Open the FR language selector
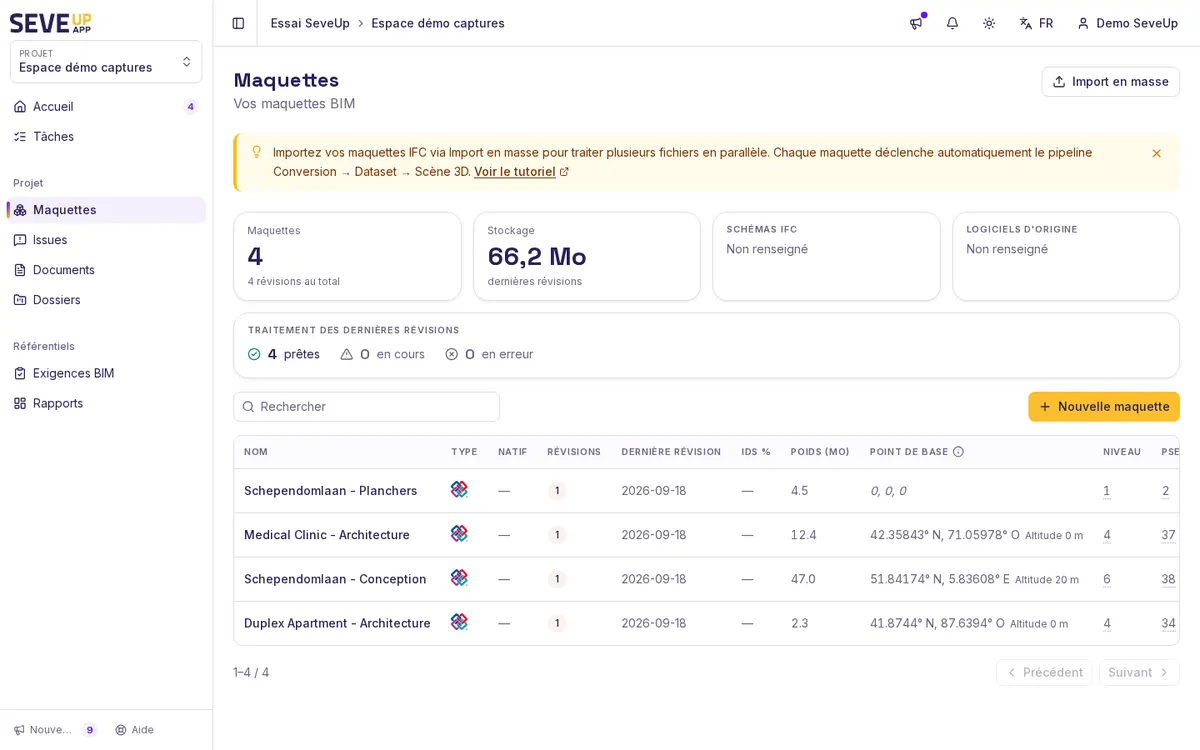1200x750 pixels. [x=1036, y=23]
